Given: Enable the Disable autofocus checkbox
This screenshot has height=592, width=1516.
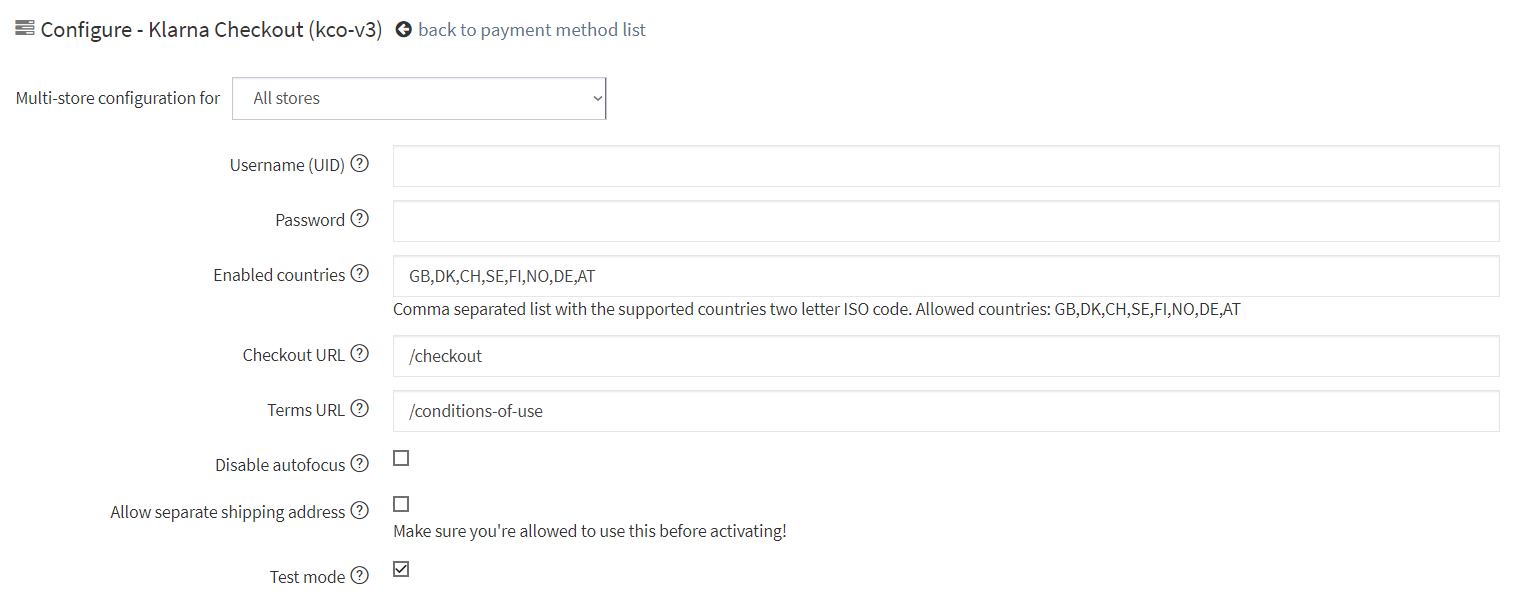Looking at the screenshot, I should [401, 458].
